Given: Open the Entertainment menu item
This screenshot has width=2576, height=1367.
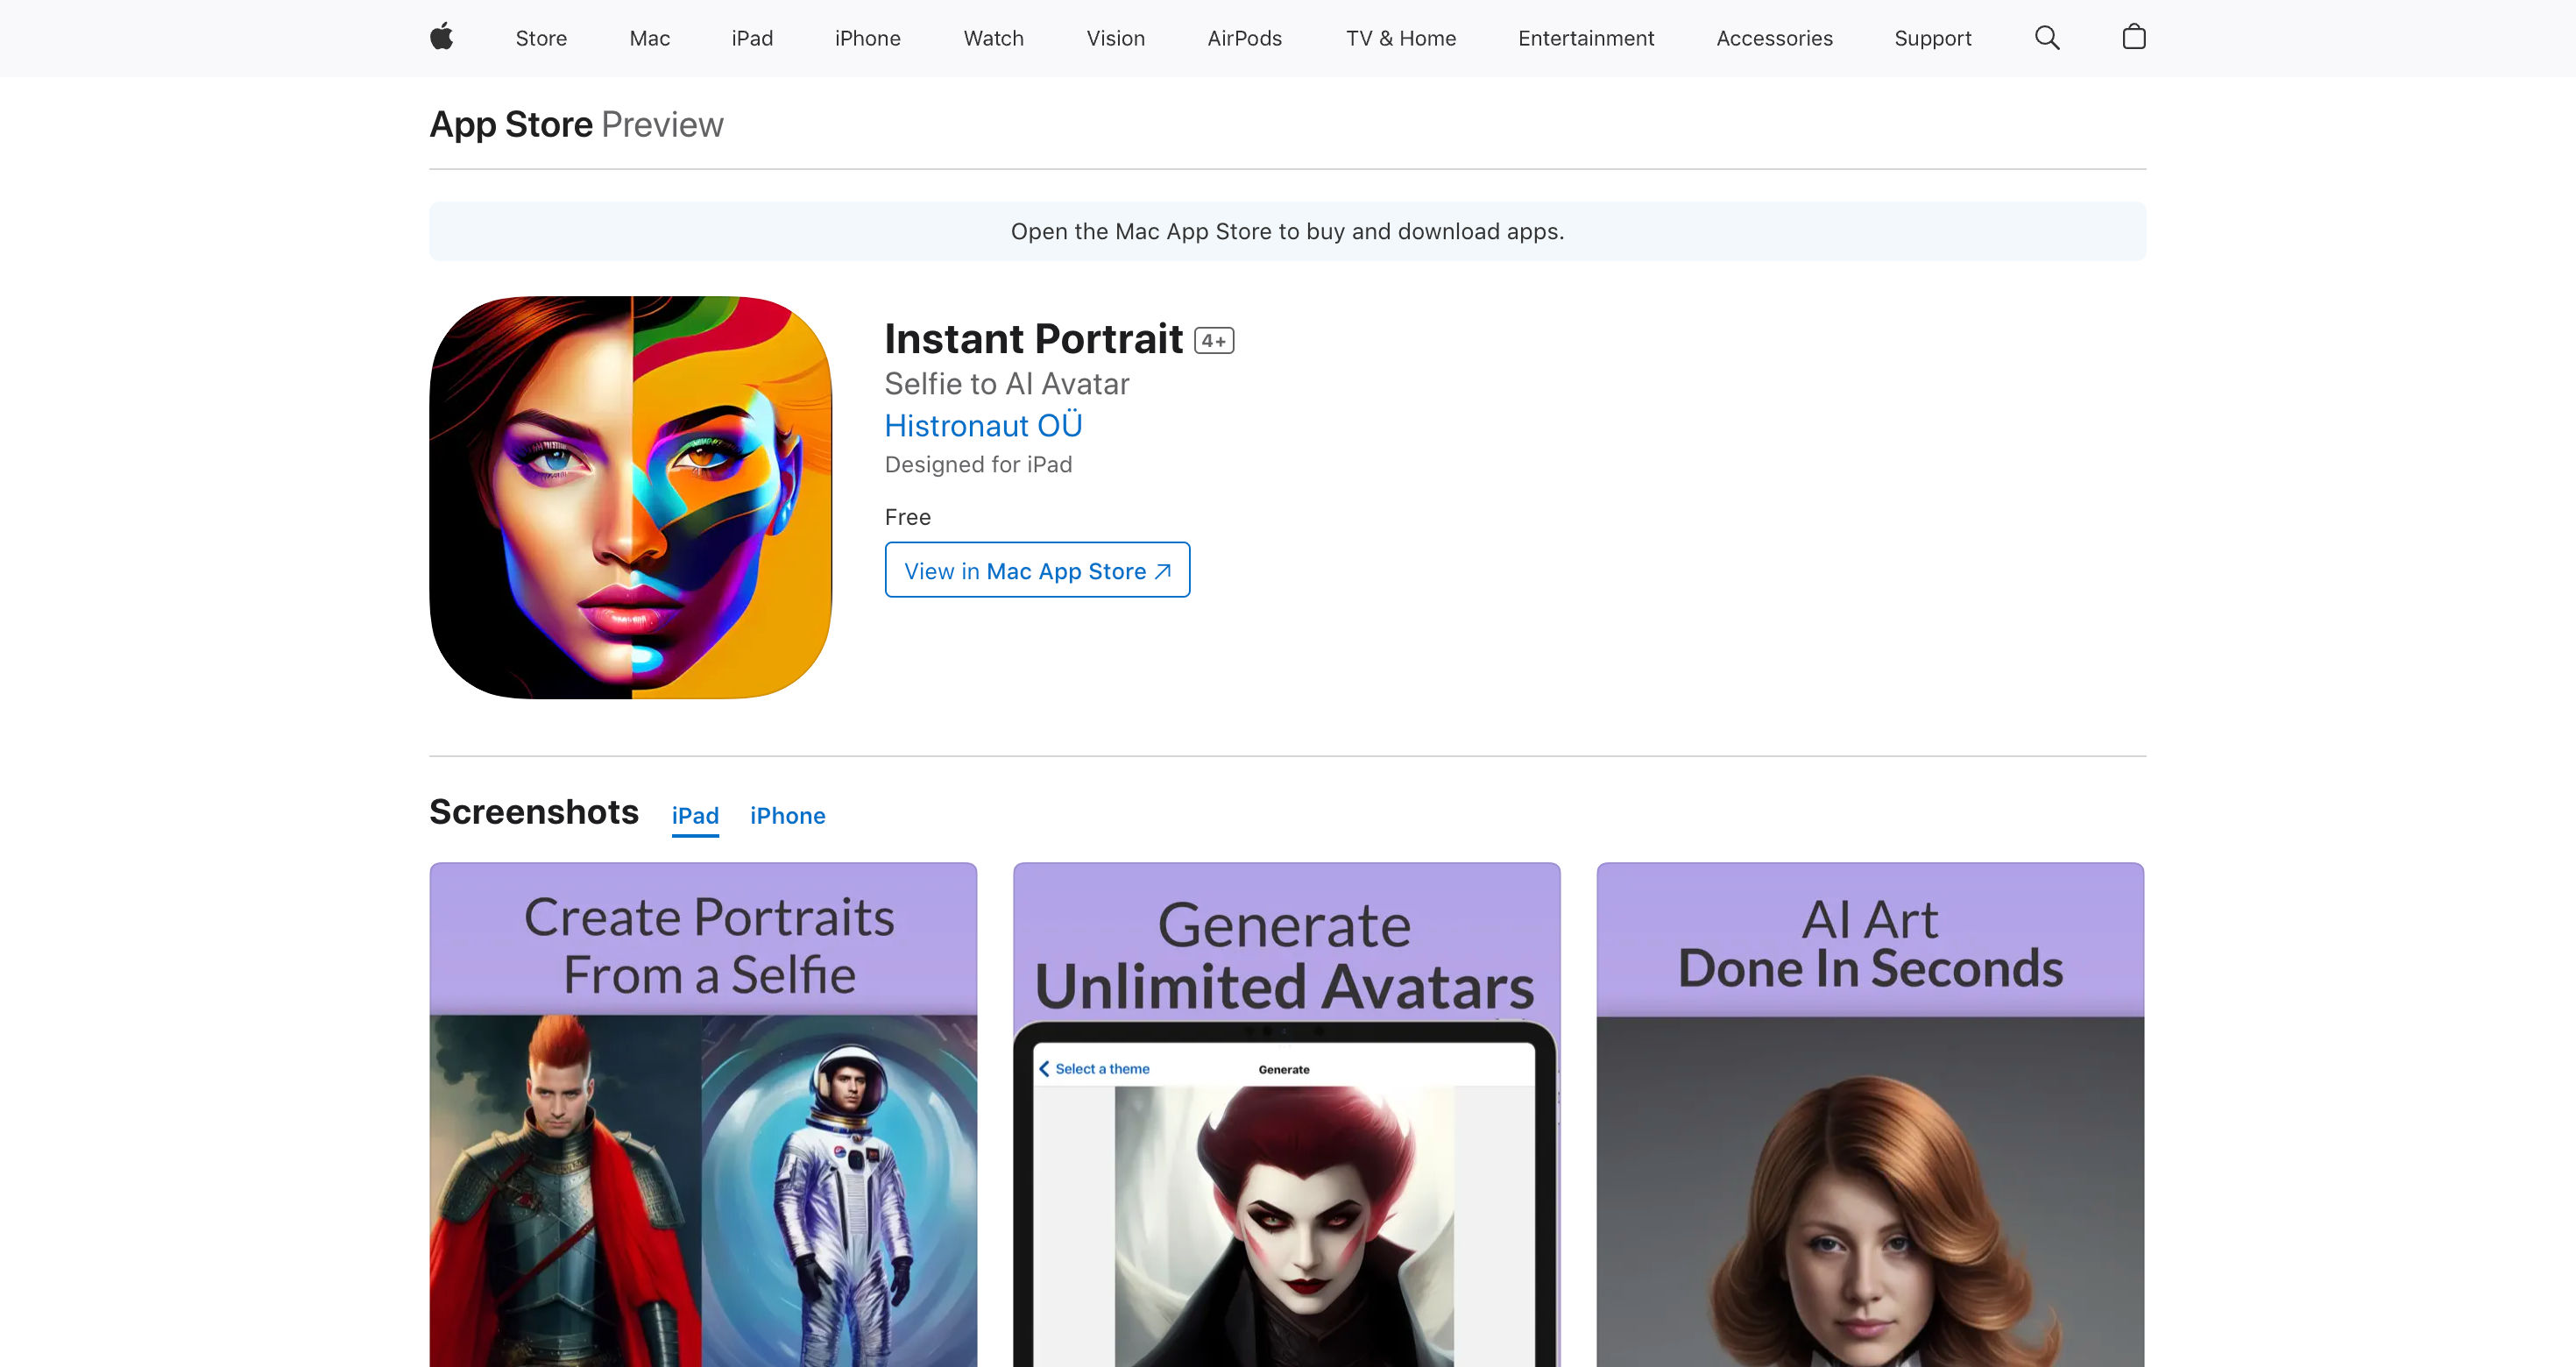Looking at the screenshot, I should tap(1586, 38).
